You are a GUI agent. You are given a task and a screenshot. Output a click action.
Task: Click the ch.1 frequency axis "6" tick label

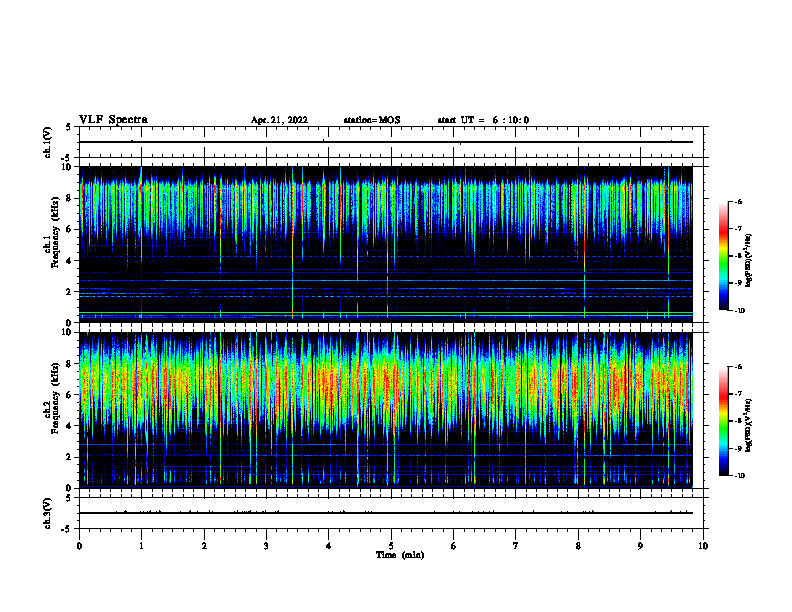coord(69,229)
